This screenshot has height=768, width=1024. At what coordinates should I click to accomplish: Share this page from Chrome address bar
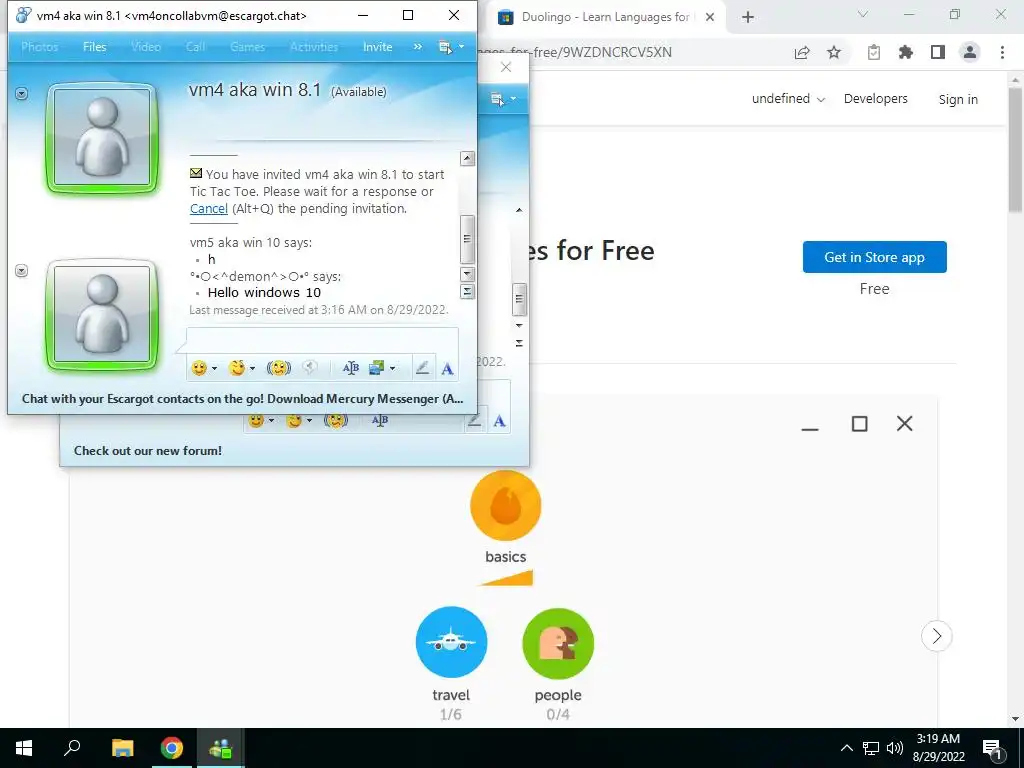[x=802, y=53]
